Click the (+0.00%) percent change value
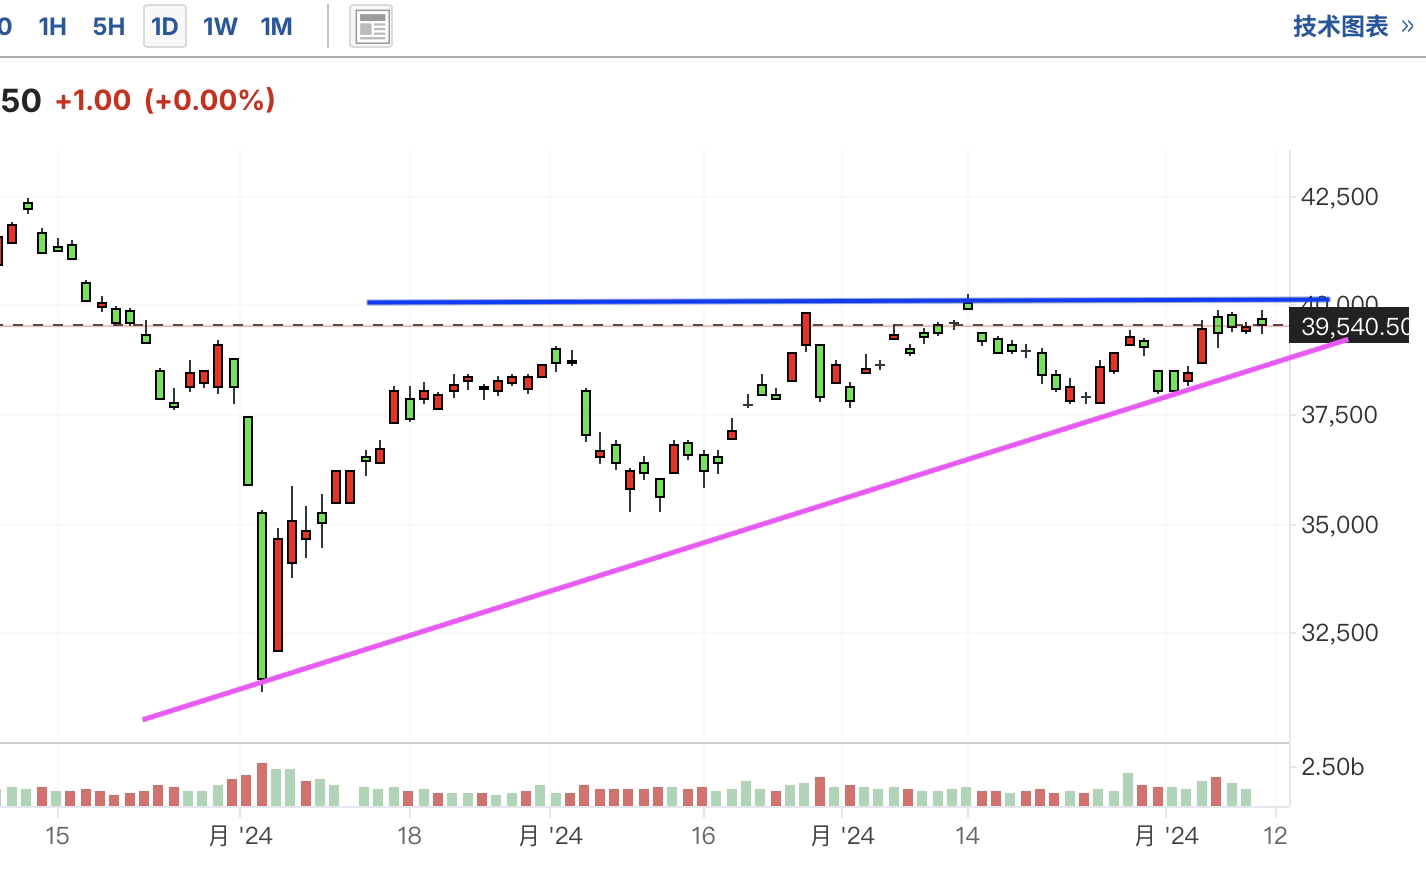This screenshot has width=1426, height=872. tap(210, 100)
